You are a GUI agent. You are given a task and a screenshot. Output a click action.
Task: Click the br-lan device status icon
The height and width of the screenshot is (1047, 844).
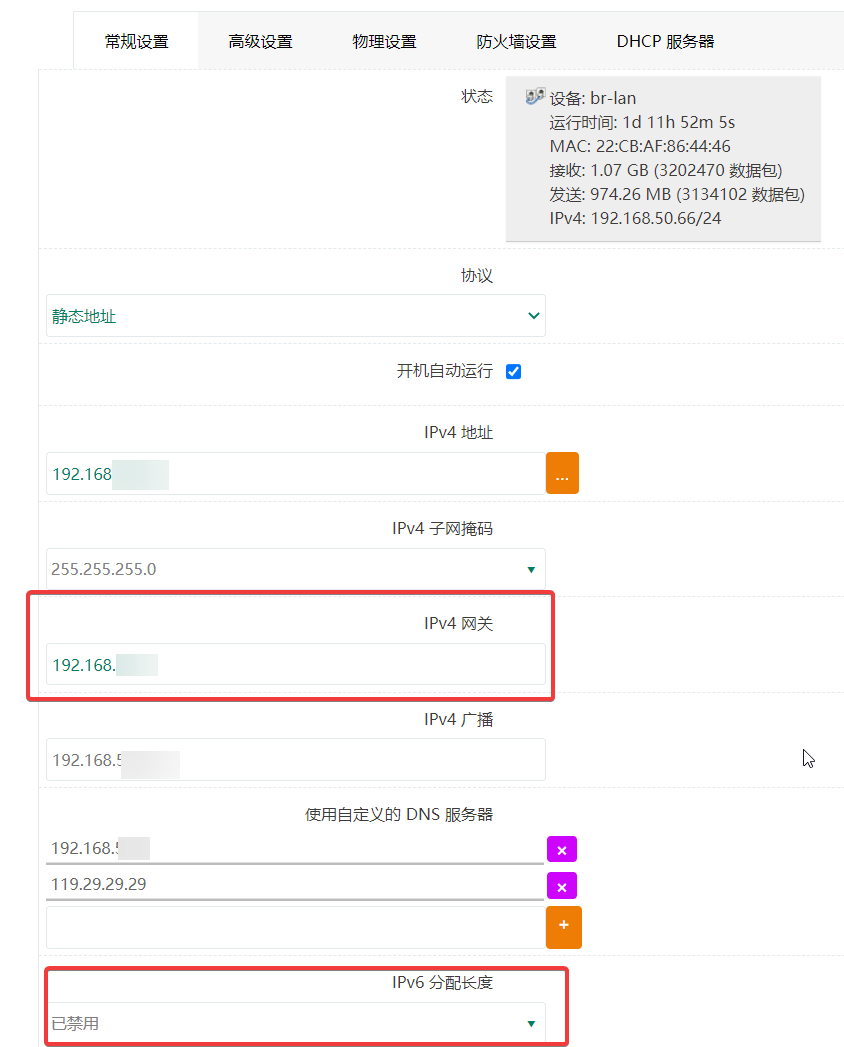[x=535, y=97]
